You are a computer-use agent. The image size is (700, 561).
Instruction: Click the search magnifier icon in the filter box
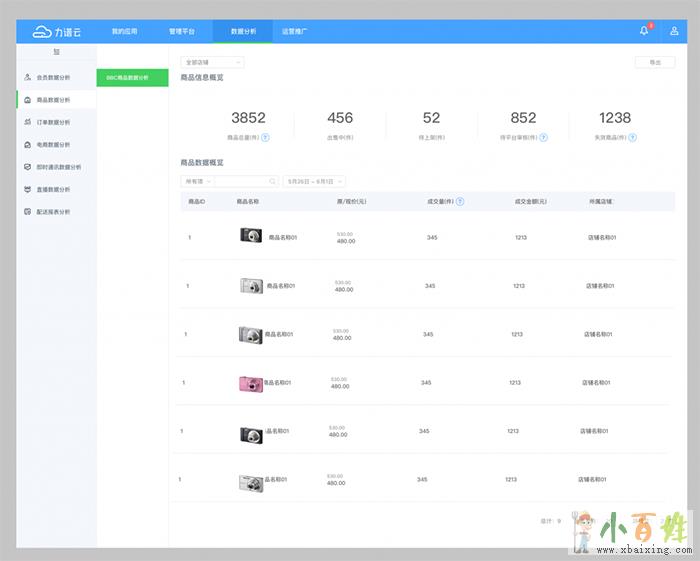click(272, 181)
